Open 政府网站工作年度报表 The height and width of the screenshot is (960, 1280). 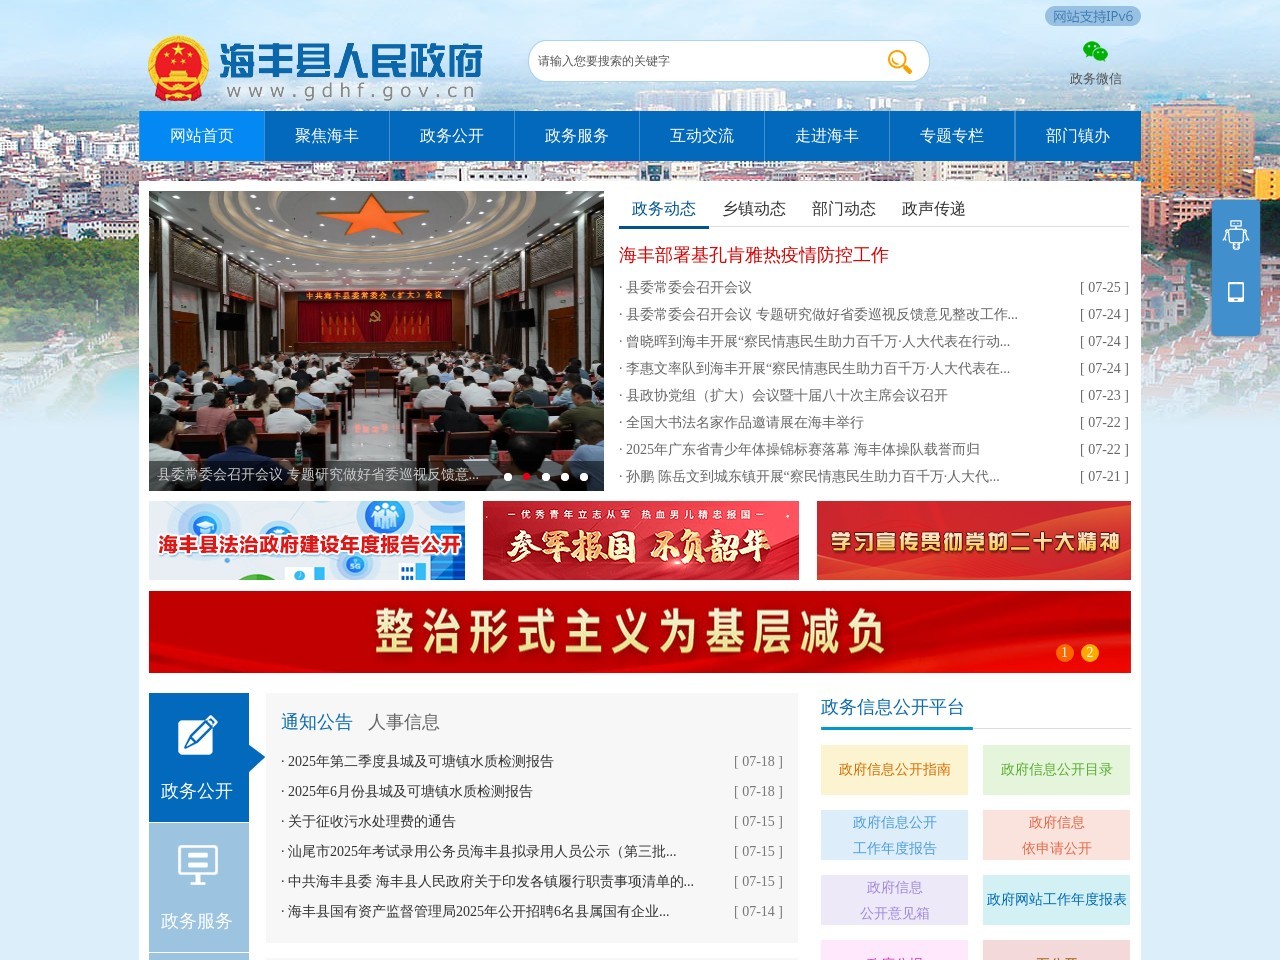(x=1056, y=899)
